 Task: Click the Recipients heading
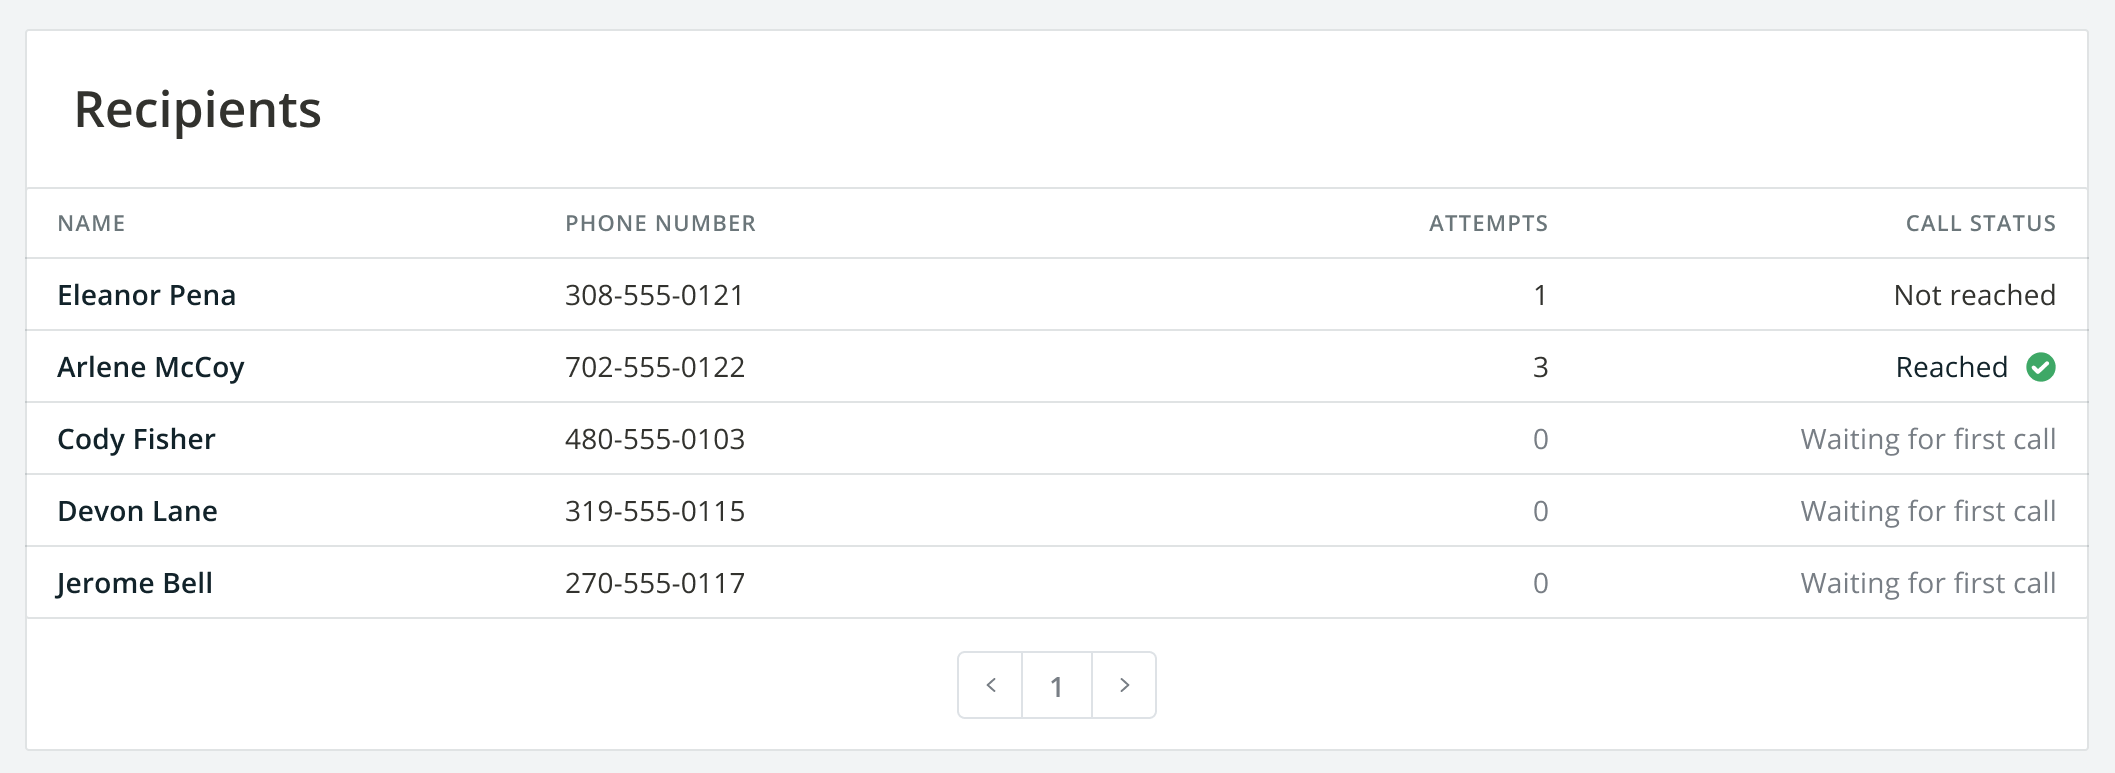click(197, 110)
